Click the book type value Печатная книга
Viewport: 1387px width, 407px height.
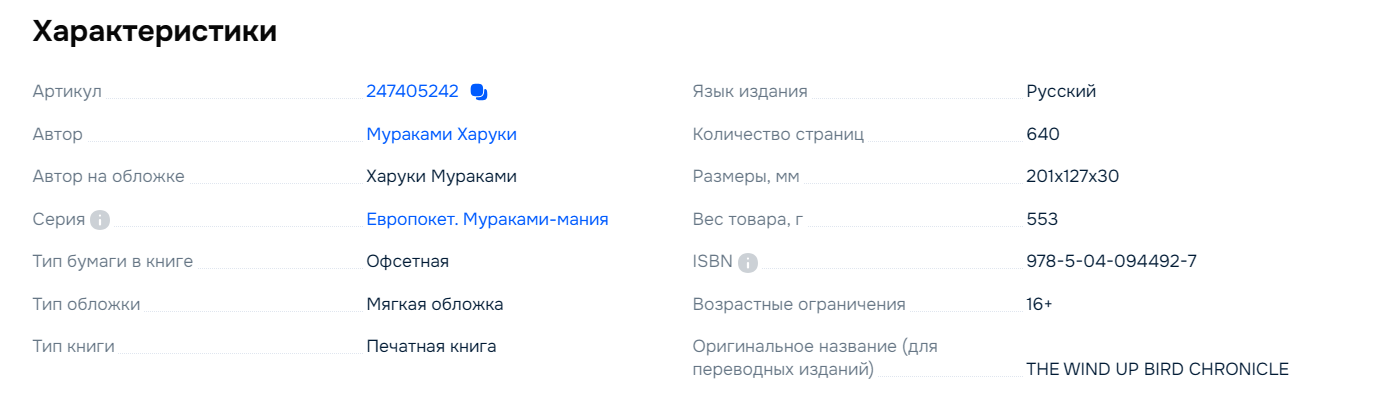point(431,347)
